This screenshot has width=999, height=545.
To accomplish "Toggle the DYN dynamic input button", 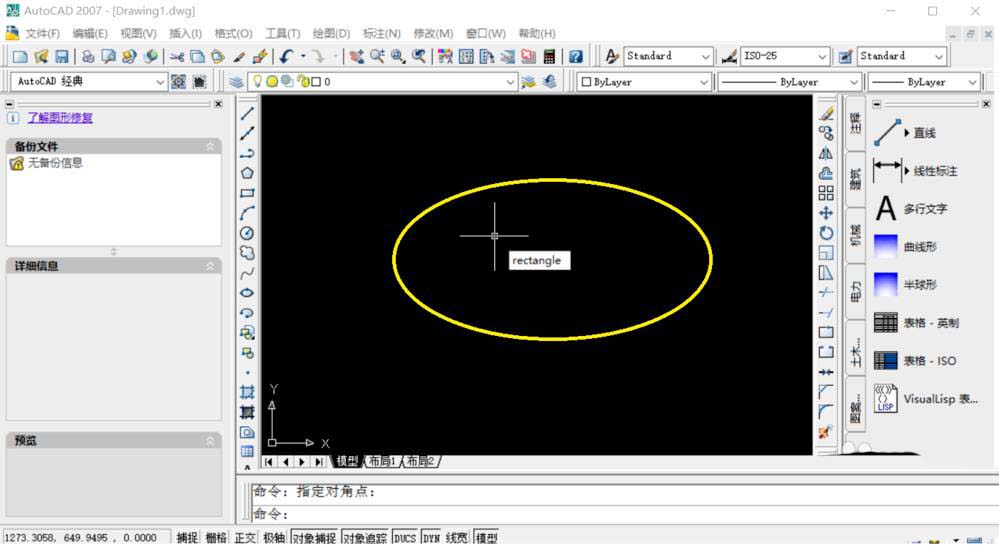I will (431, 537).
